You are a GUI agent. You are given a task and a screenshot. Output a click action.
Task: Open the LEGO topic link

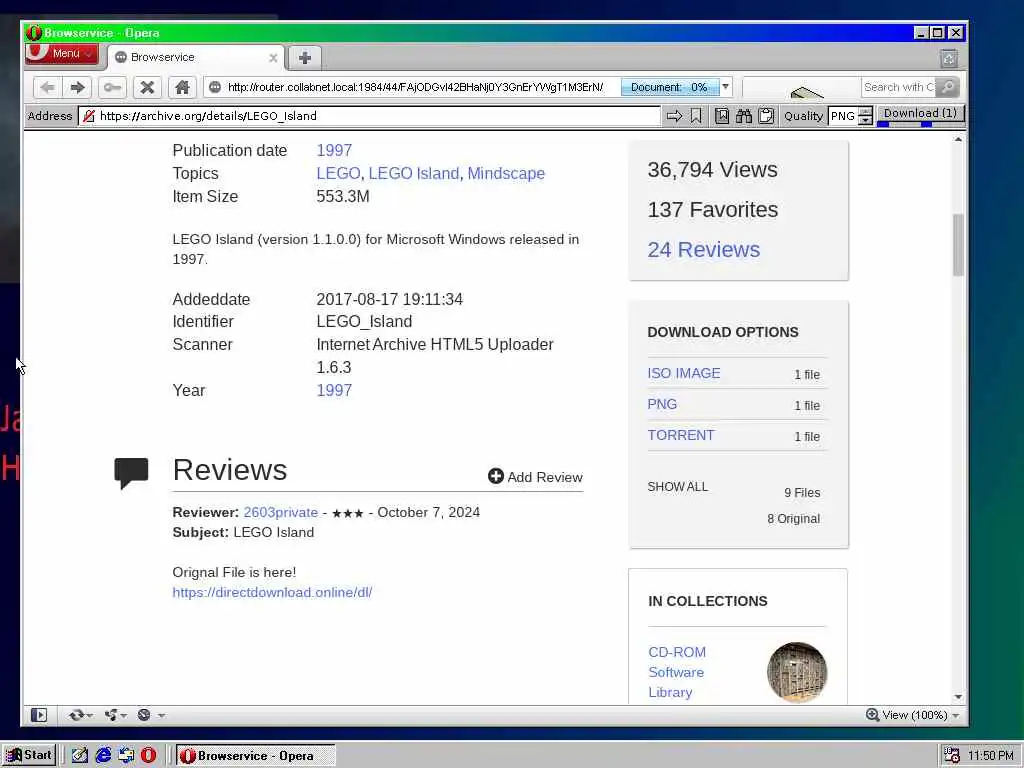[x=338, y=173]
